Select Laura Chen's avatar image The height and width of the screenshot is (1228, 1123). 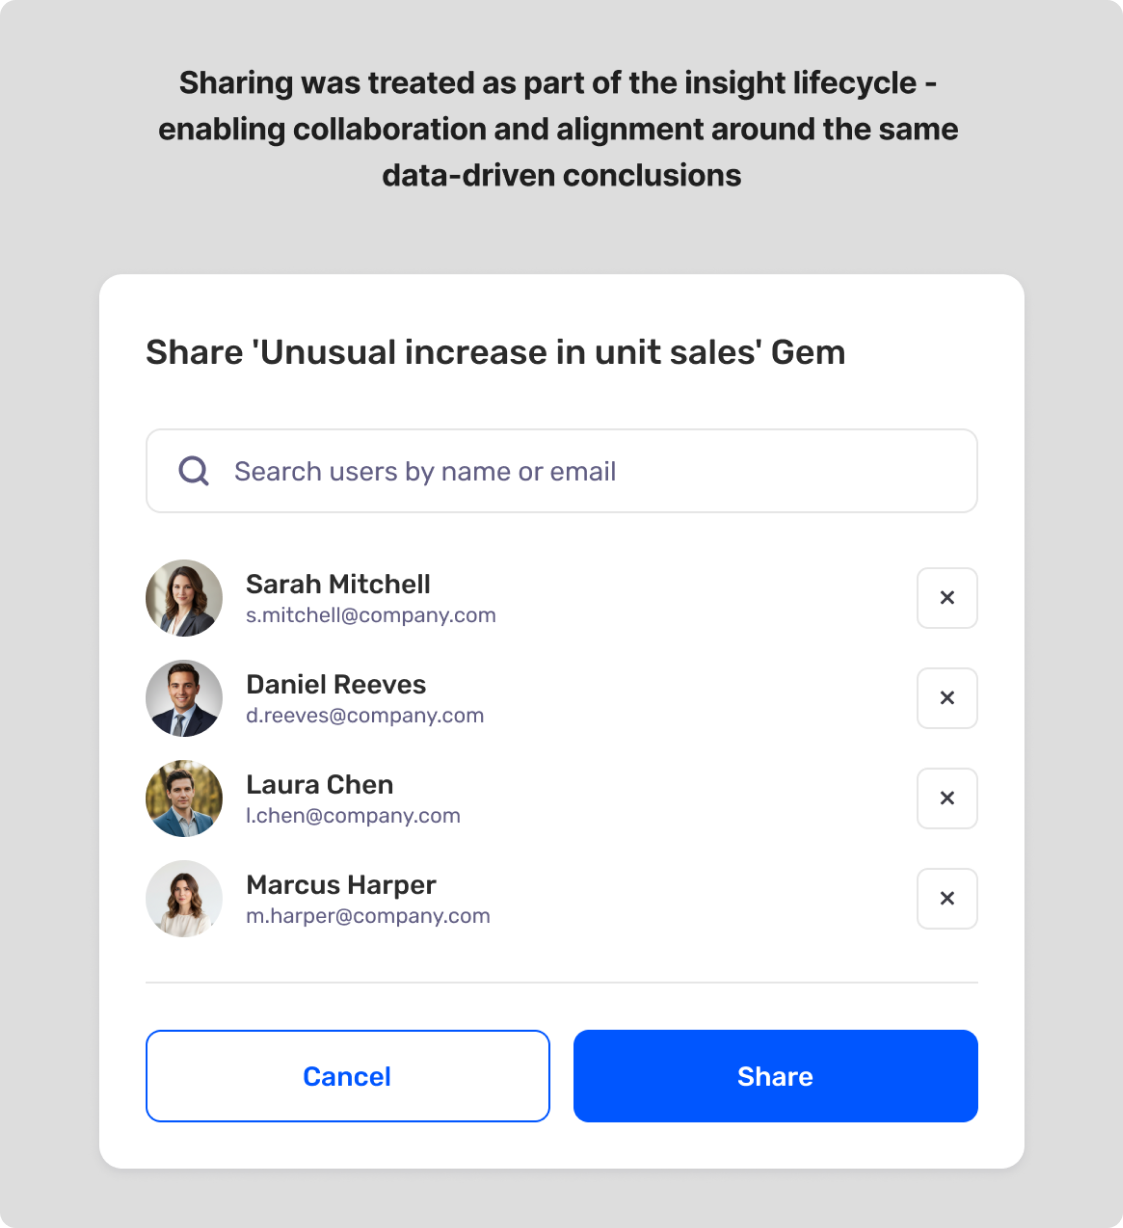(184, 798)
